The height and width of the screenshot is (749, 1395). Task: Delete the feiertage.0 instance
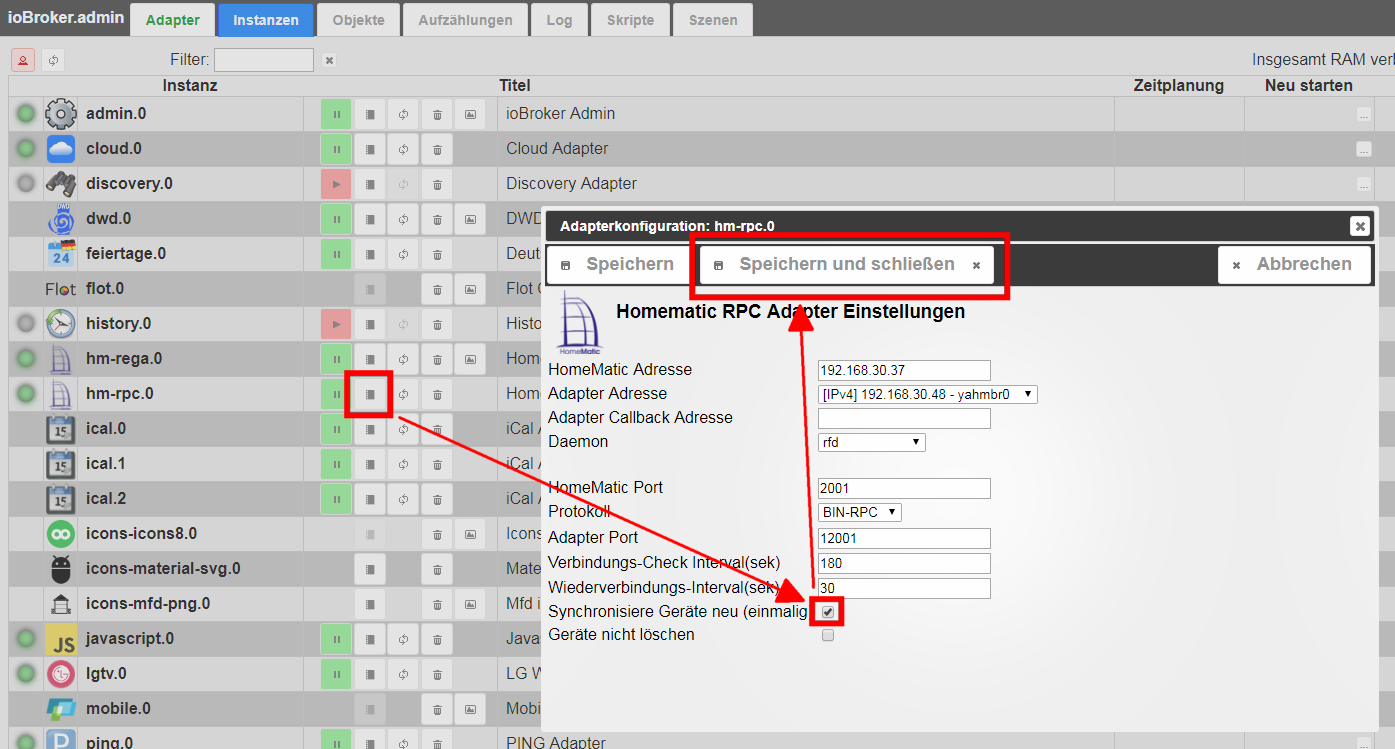(x=437, y=254)
